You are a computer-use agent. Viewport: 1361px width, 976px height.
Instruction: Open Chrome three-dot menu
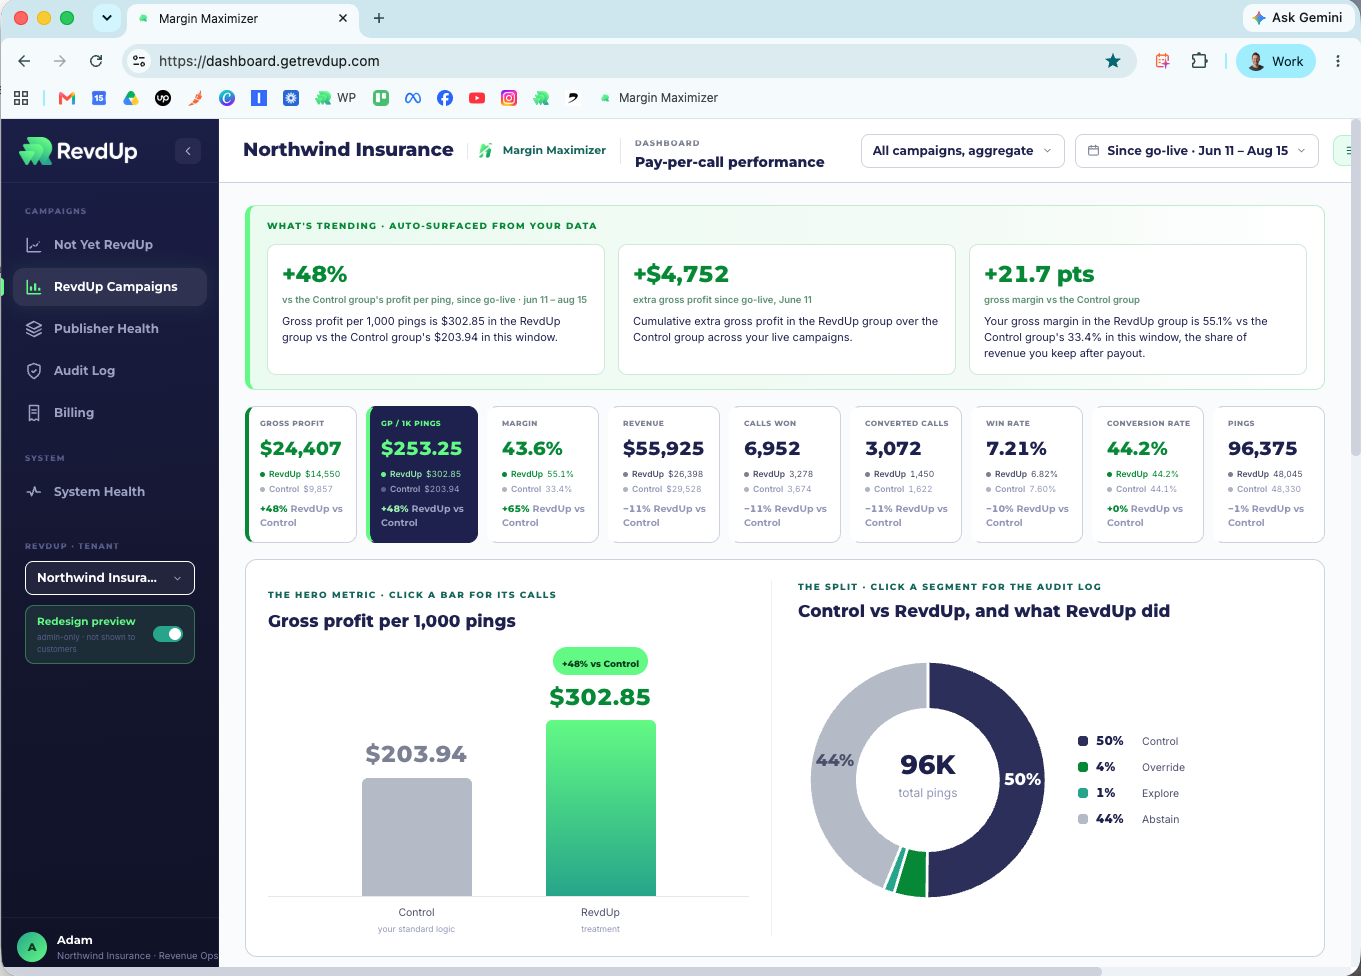pos(1338,61)
